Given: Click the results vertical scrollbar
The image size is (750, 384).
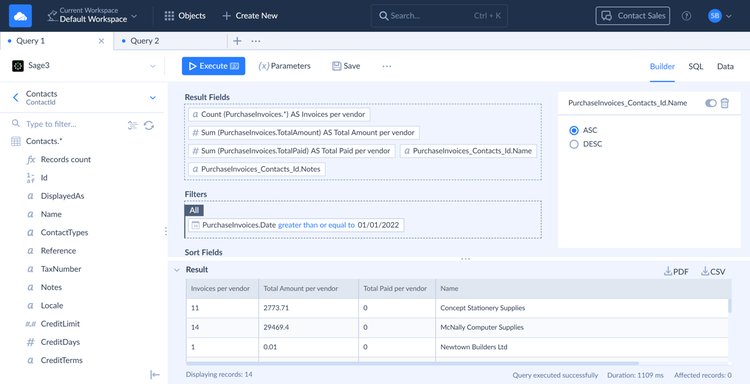Looking at the screenshot, I should pos(729,306).
